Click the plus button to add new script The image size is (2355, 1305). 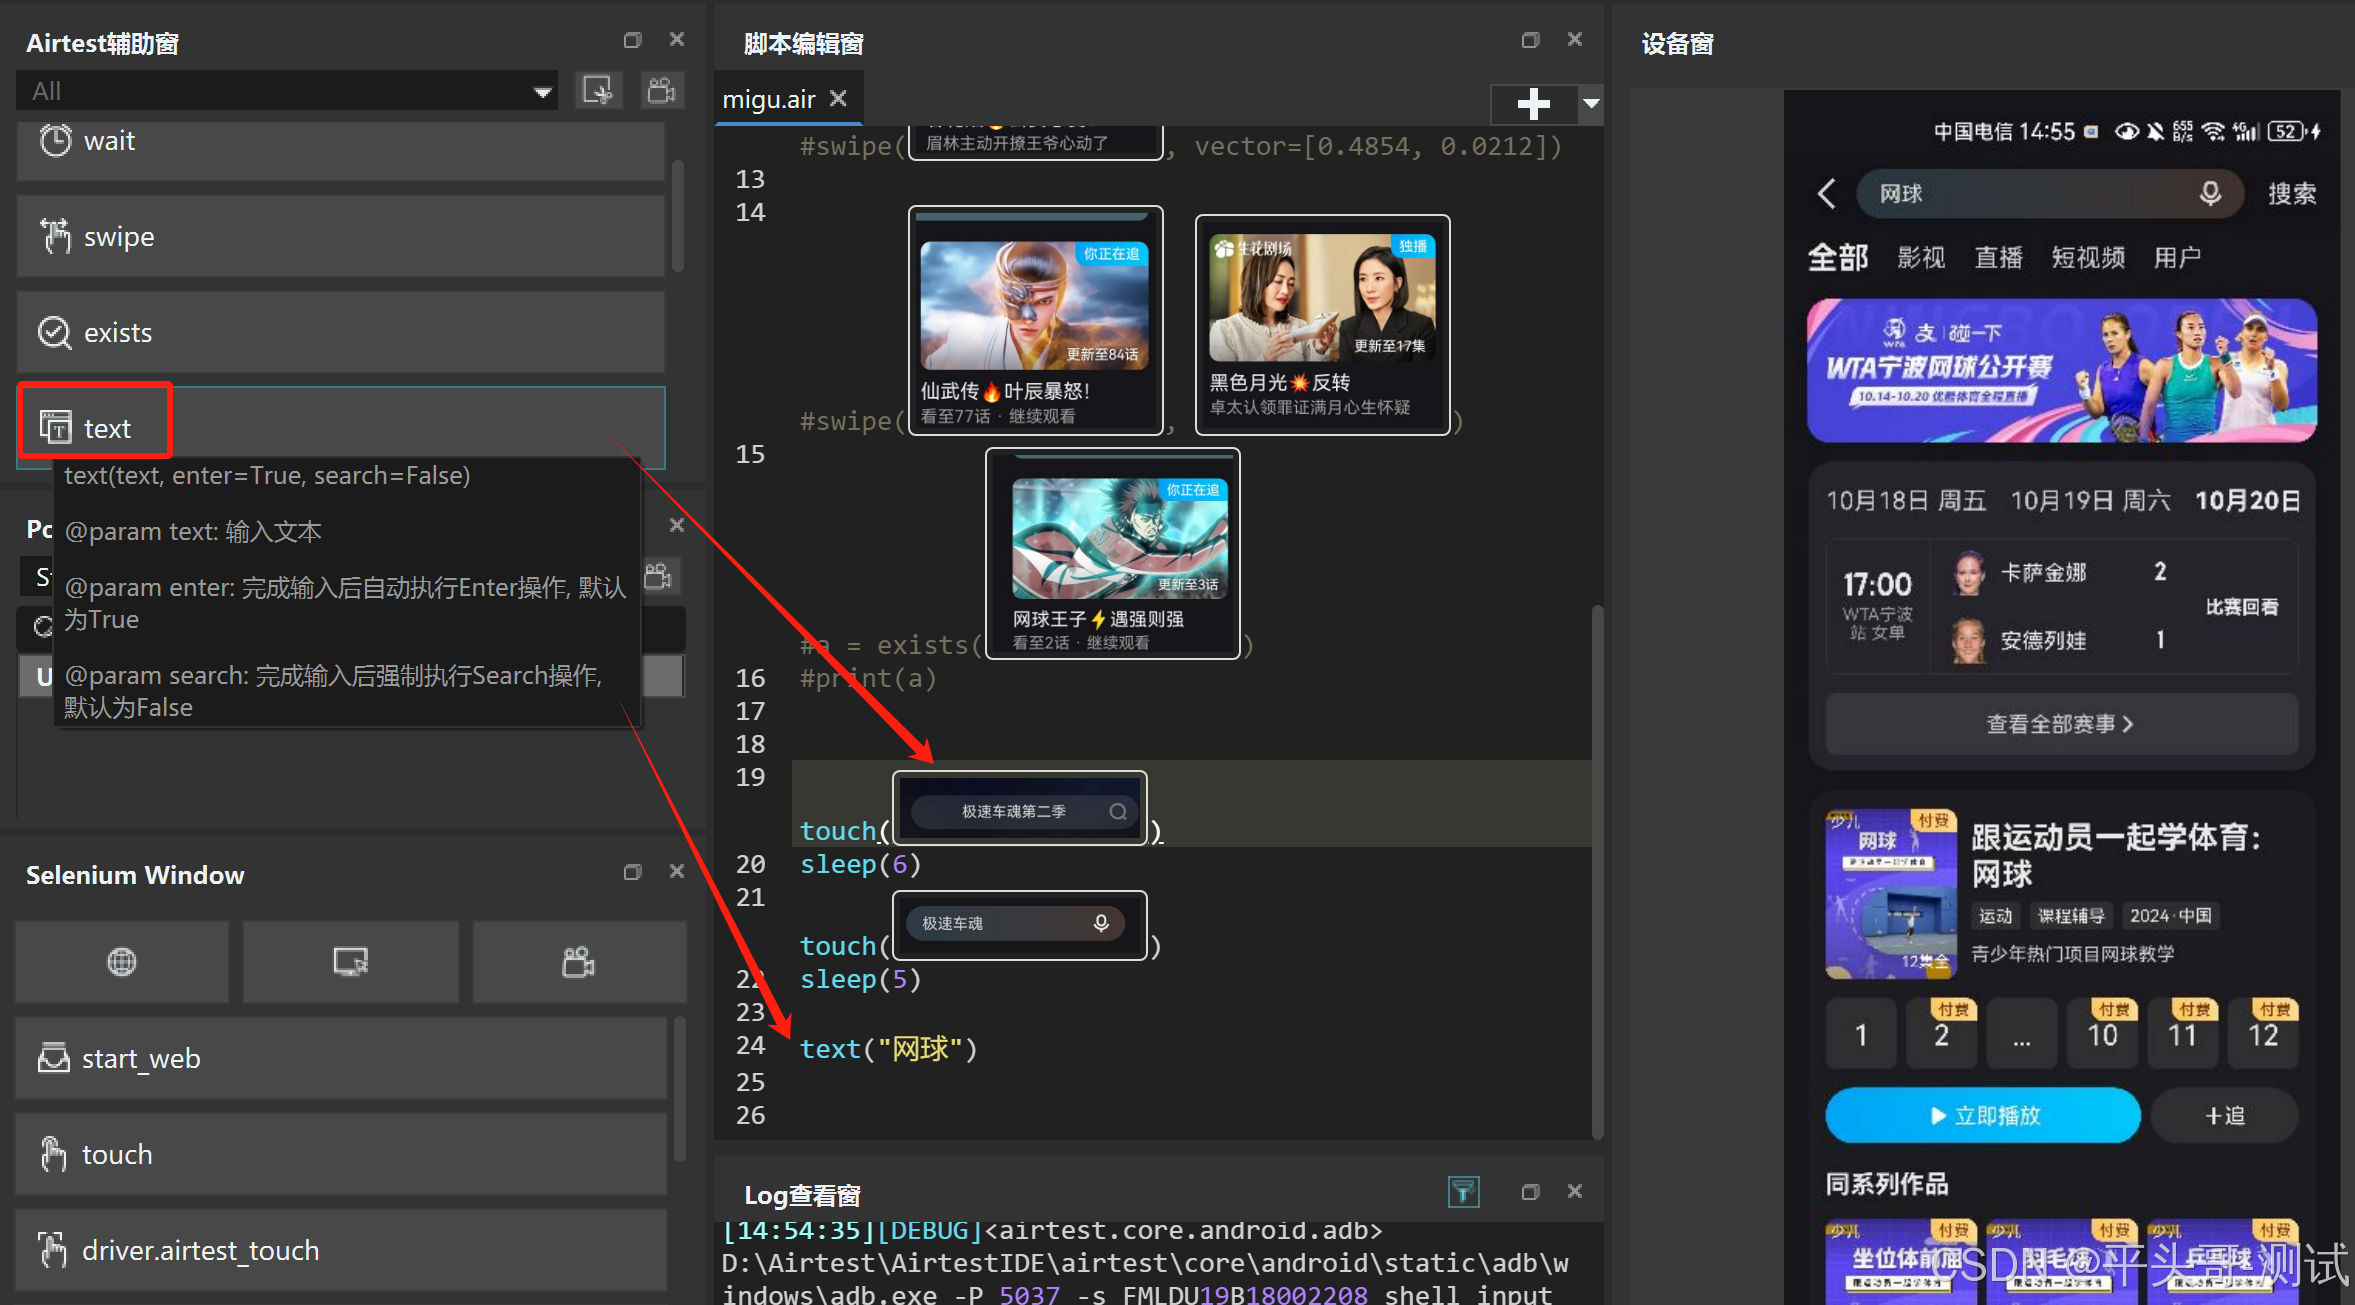coord(1533,103)
